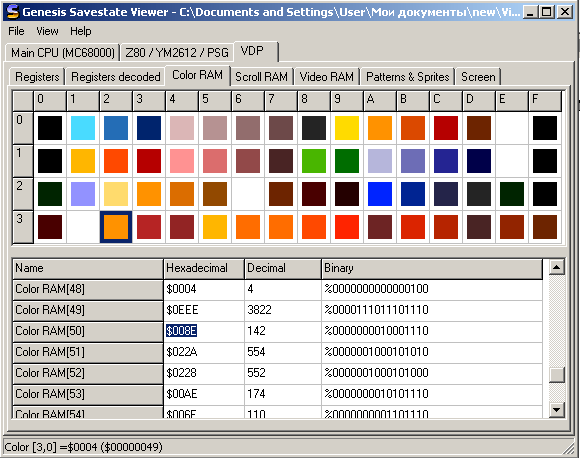This screenshot has width=580, height=458.
Task: Open the Registers decoded tab
Action: point(115,77)
